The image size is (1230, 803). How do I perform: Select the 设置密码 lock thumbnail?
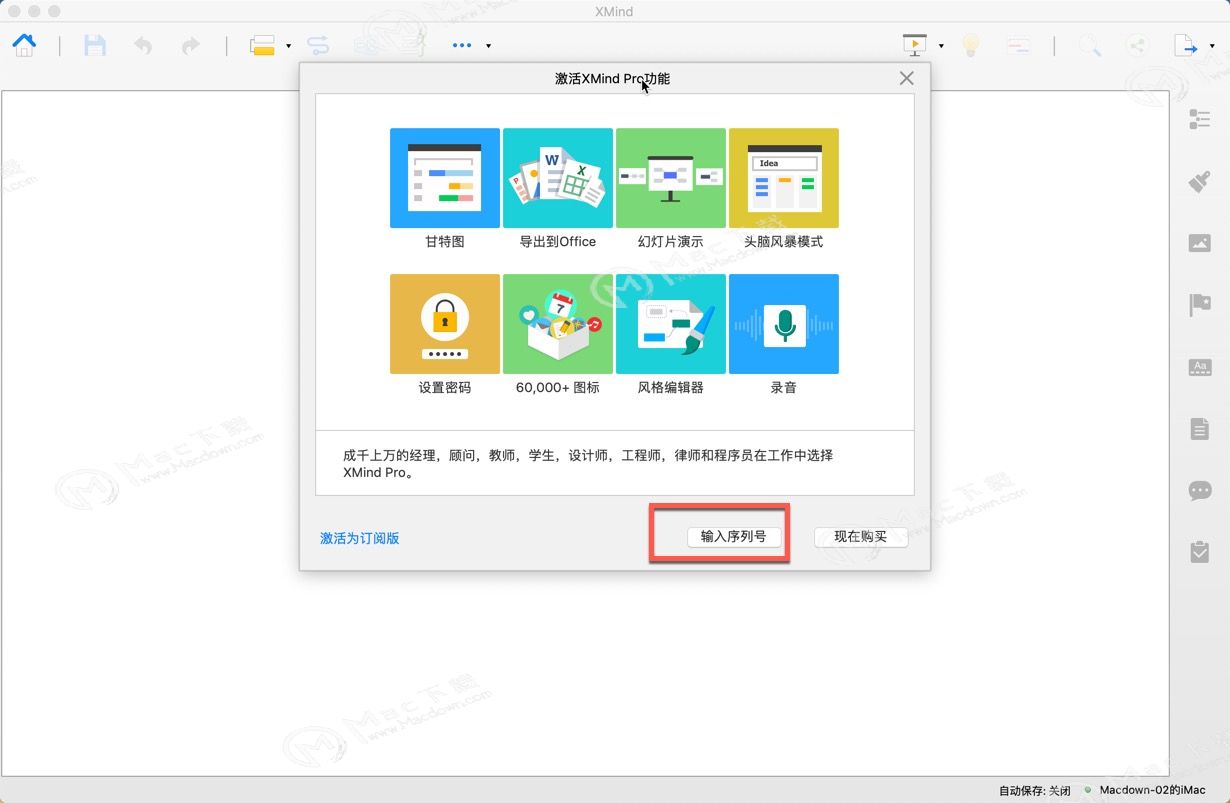click(445, 324)
